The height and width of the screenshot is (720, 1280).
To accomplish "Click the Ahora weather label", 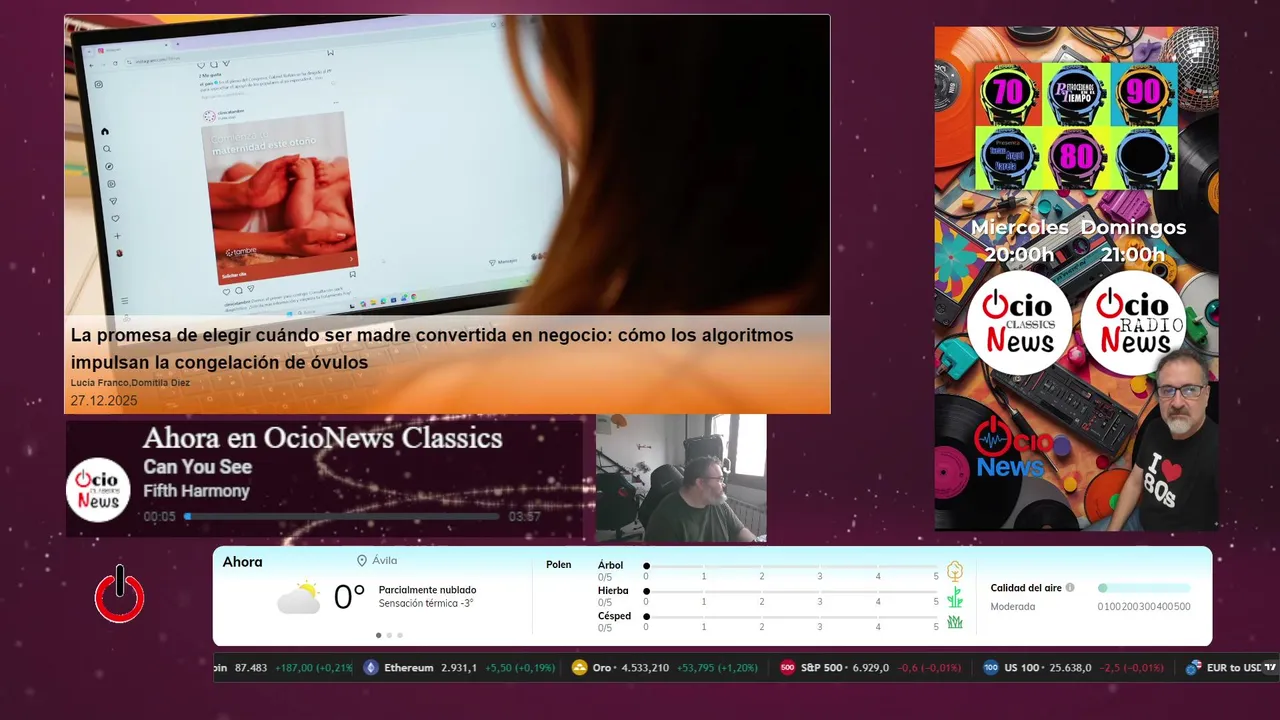I will [x=243, y=562].
